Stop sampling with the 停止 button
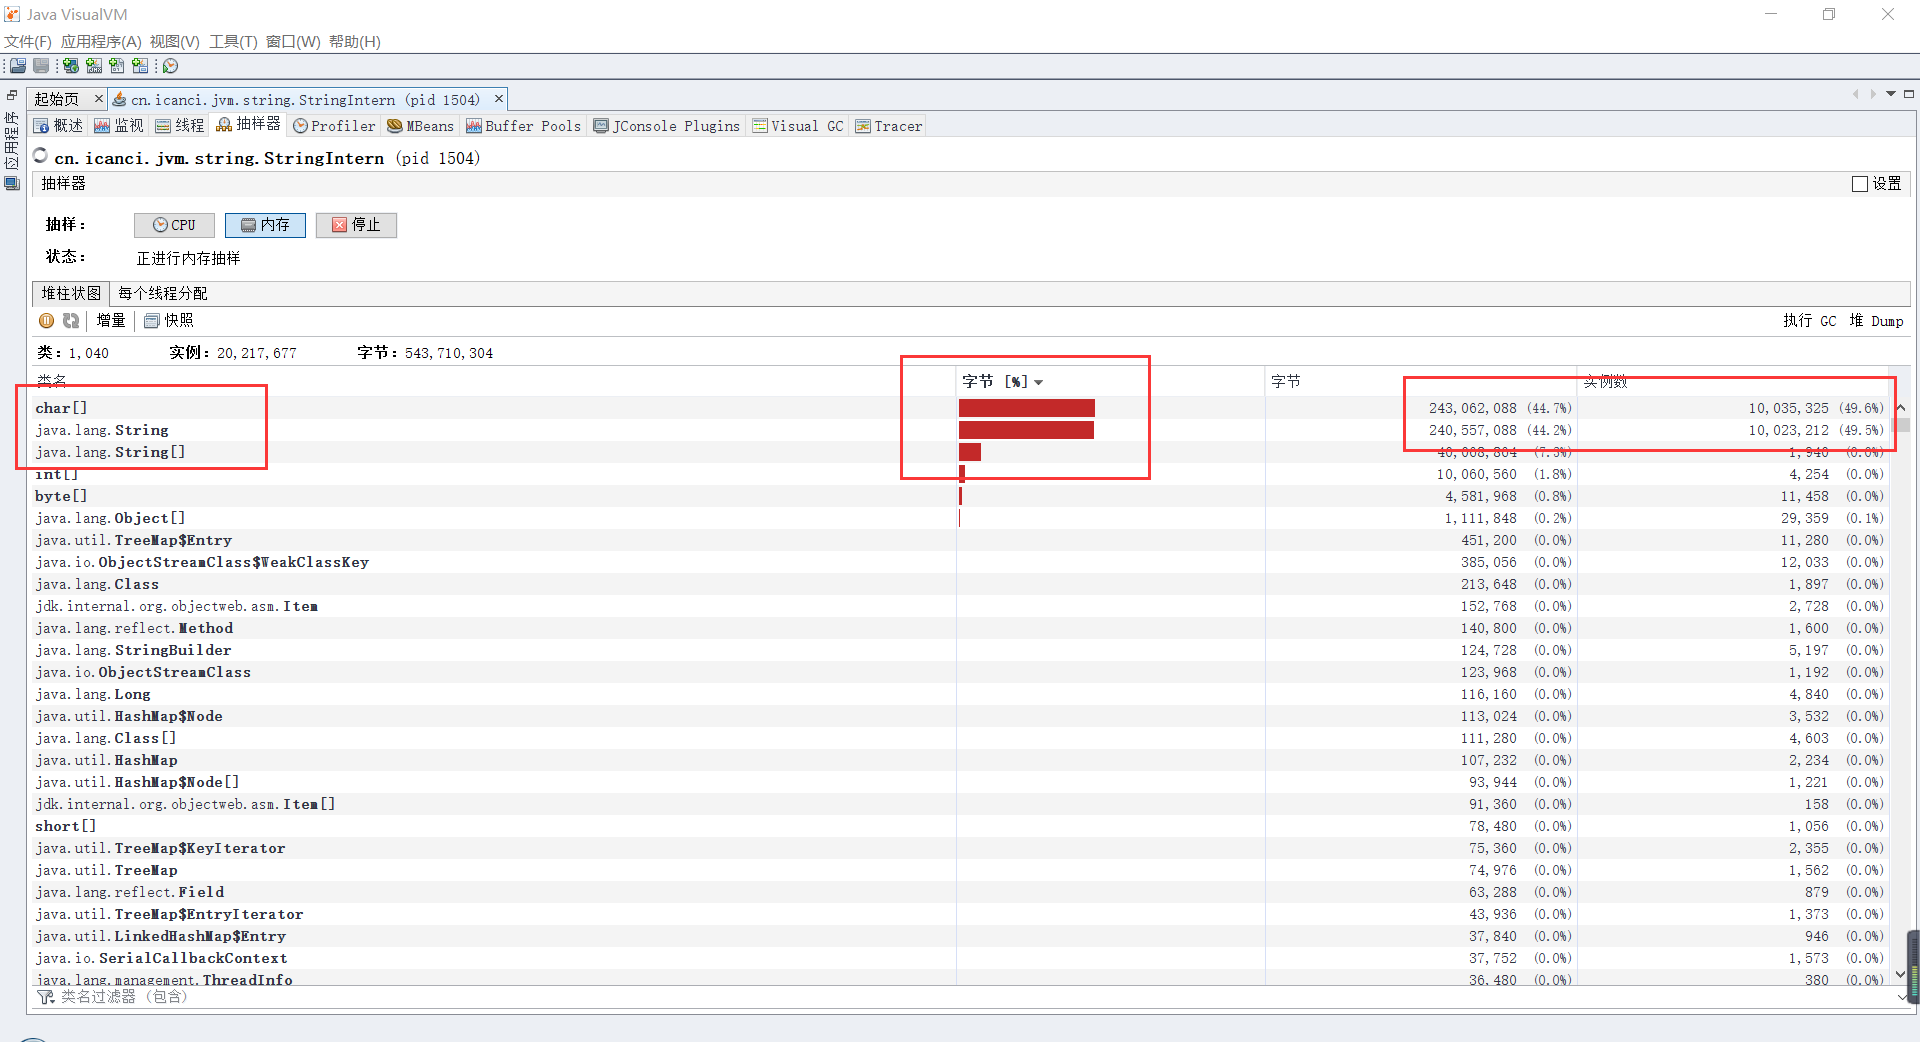 pos(356,225)
